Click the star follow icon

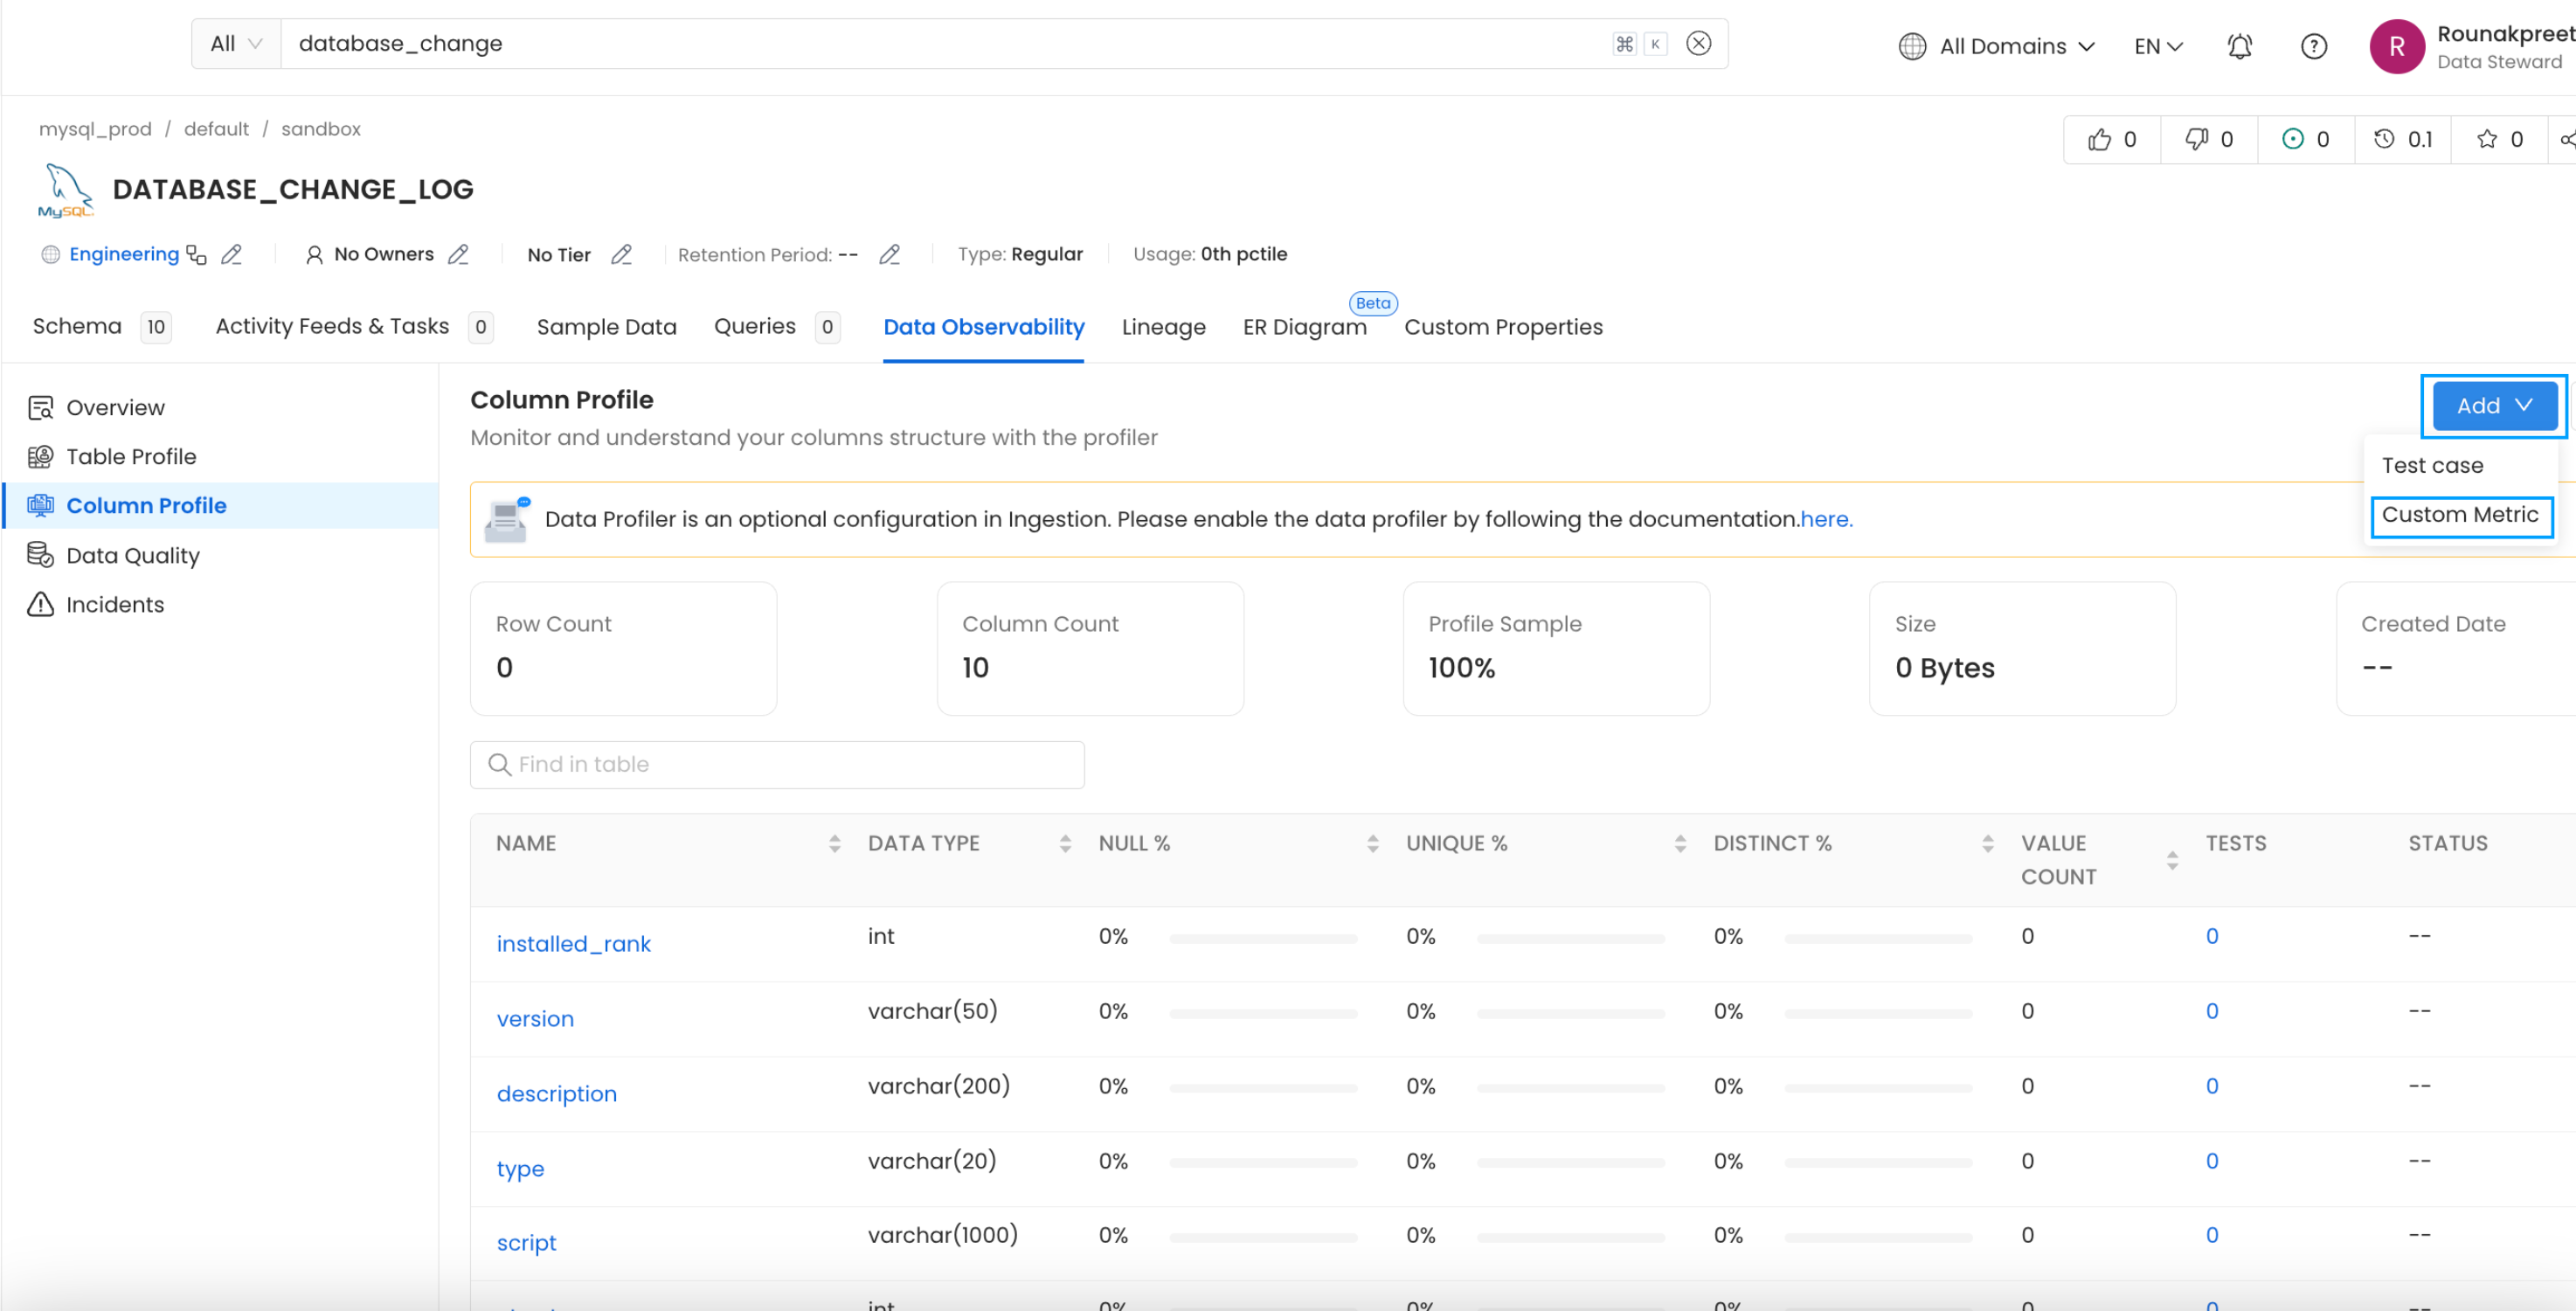click(x=2487, y=139)
